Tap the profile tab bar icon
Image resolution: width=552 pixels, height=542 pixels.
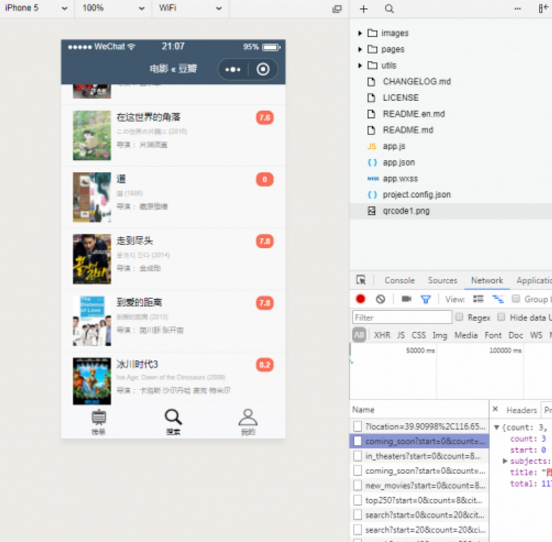248,422
